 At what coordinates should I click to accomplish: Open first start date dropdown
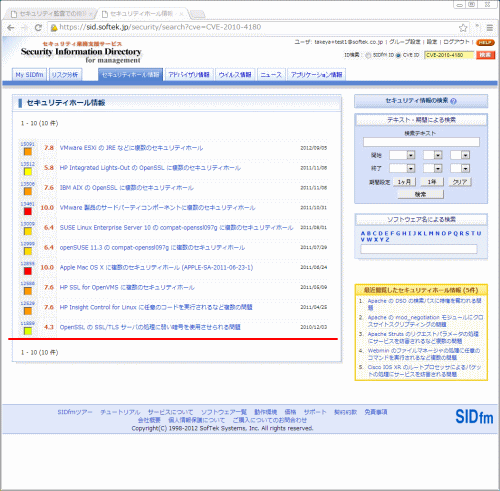click(402, 155)
